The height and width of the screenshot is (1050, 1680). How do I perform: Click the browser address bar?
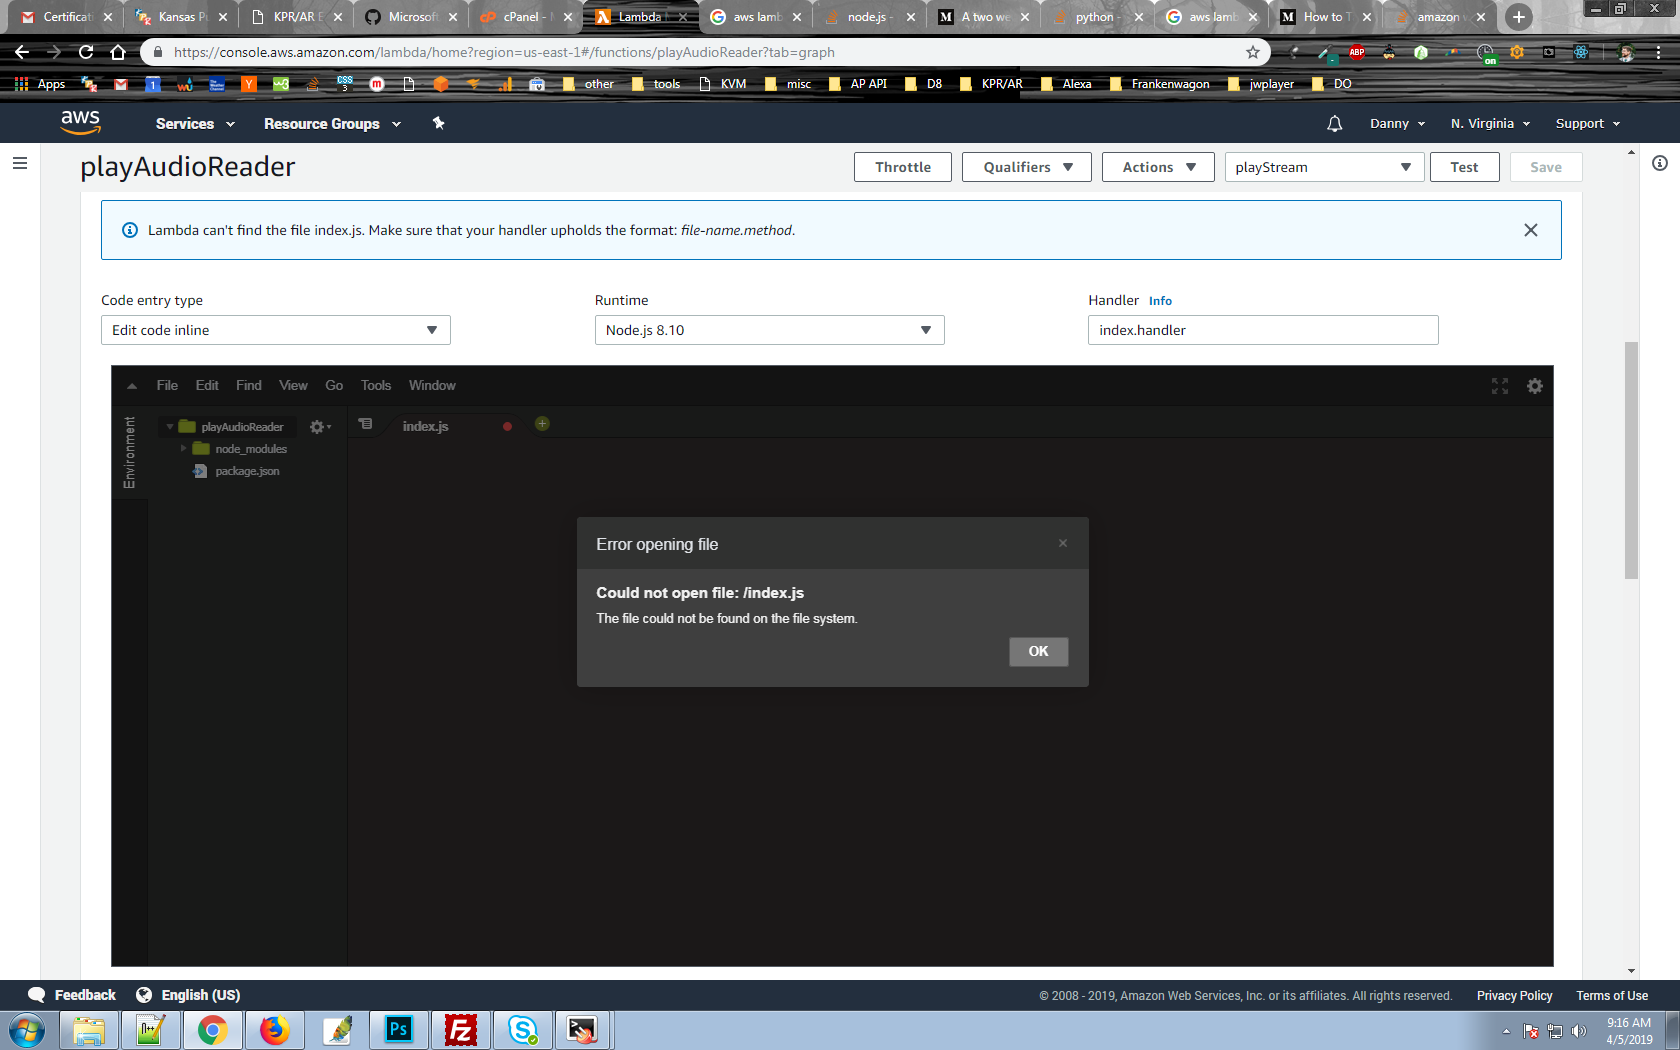[x=700, y=52]
